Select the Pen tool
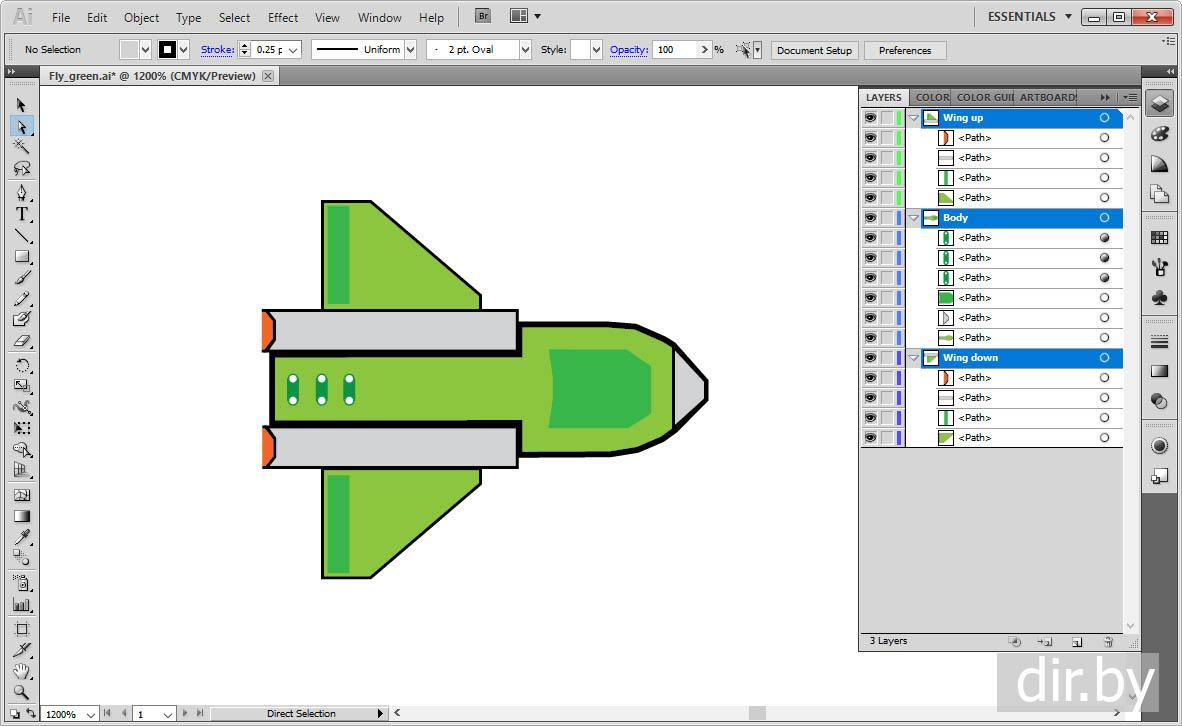The image size is (1182, 726). [21, 192]
